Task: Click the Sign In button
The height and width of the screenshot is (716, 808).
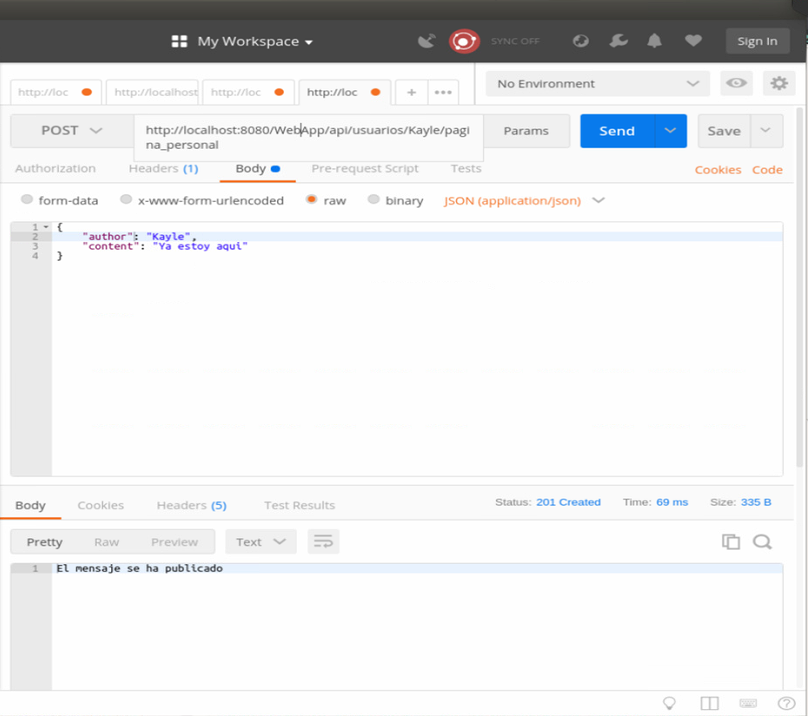Action: click(x=758, y=41)
